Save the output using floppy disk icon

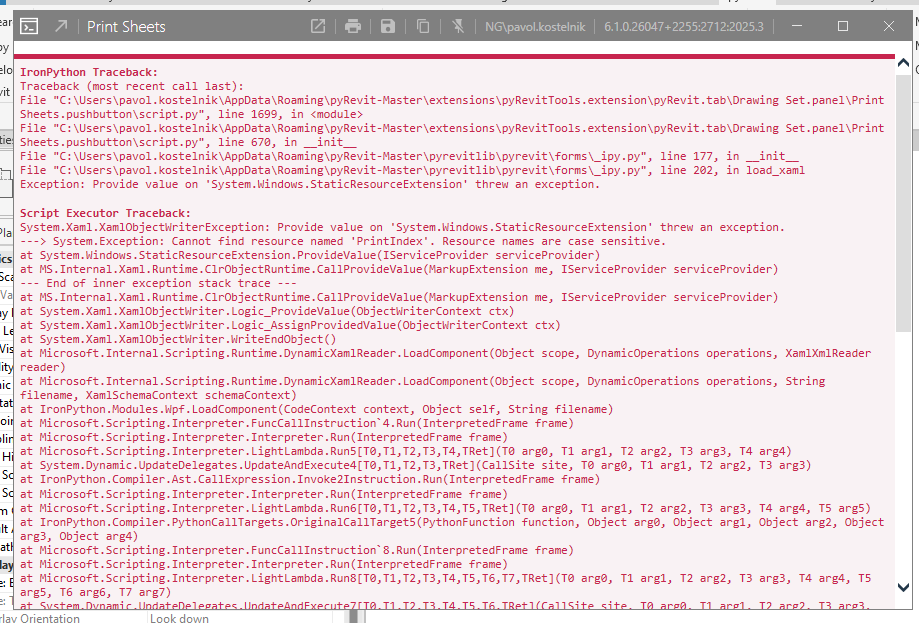pos(387,26)
